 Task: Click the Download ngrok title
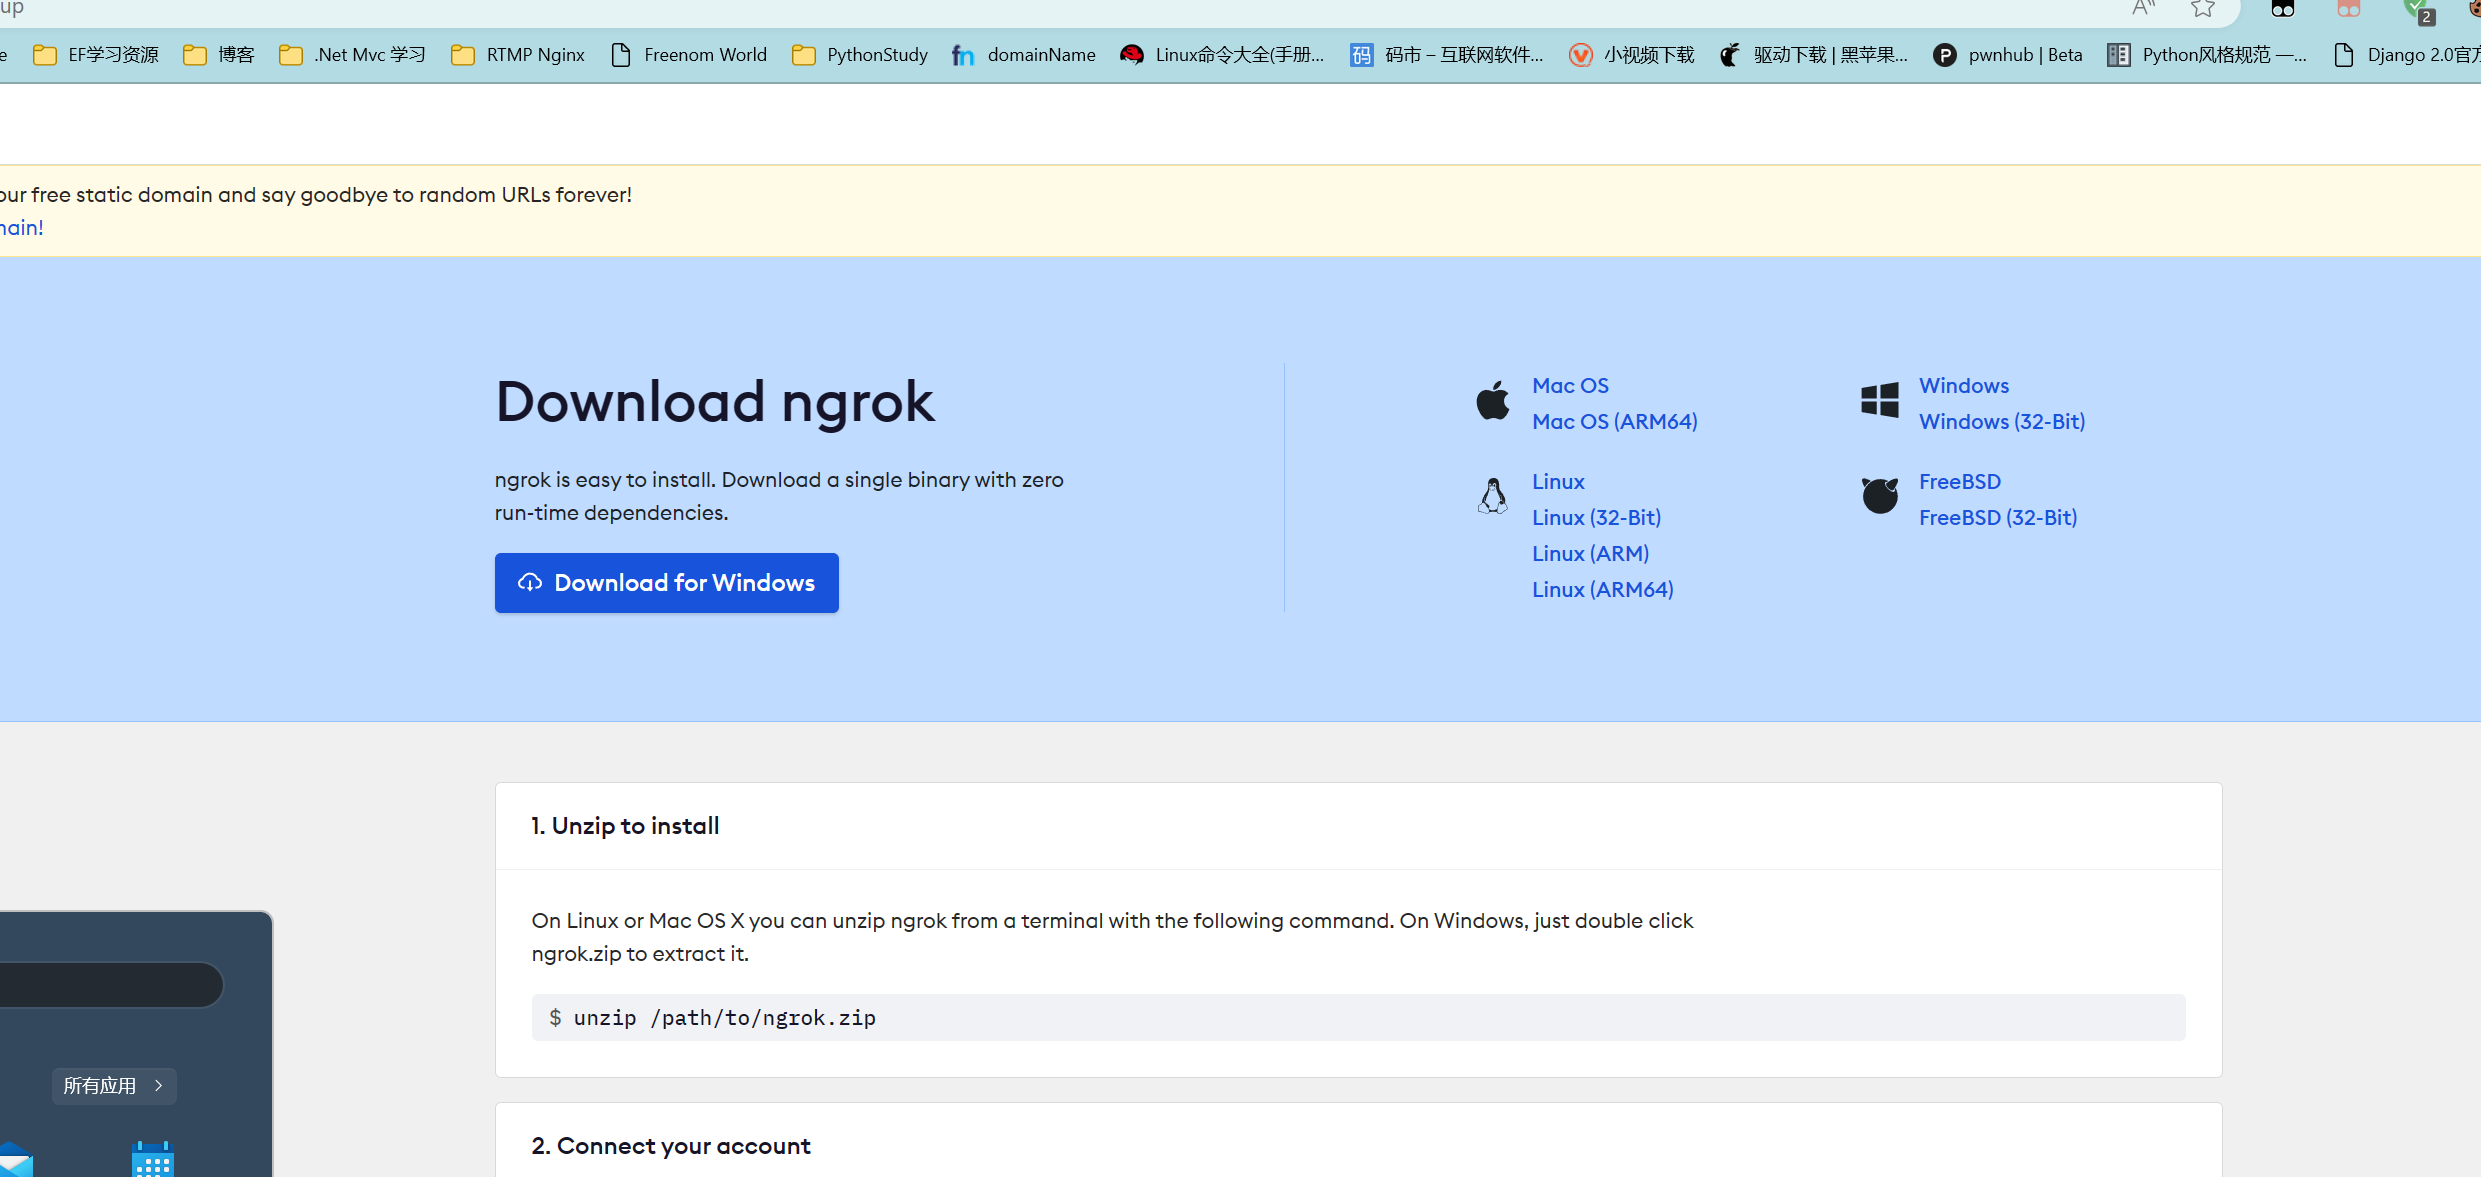click(x=715, y=402)
